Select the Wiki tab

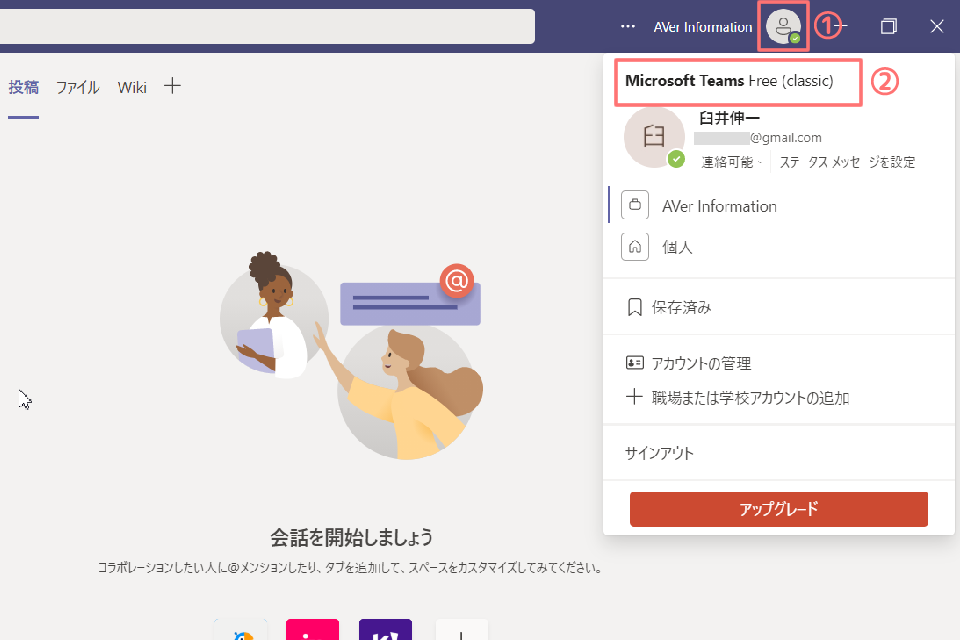click(x=131, y=87)
